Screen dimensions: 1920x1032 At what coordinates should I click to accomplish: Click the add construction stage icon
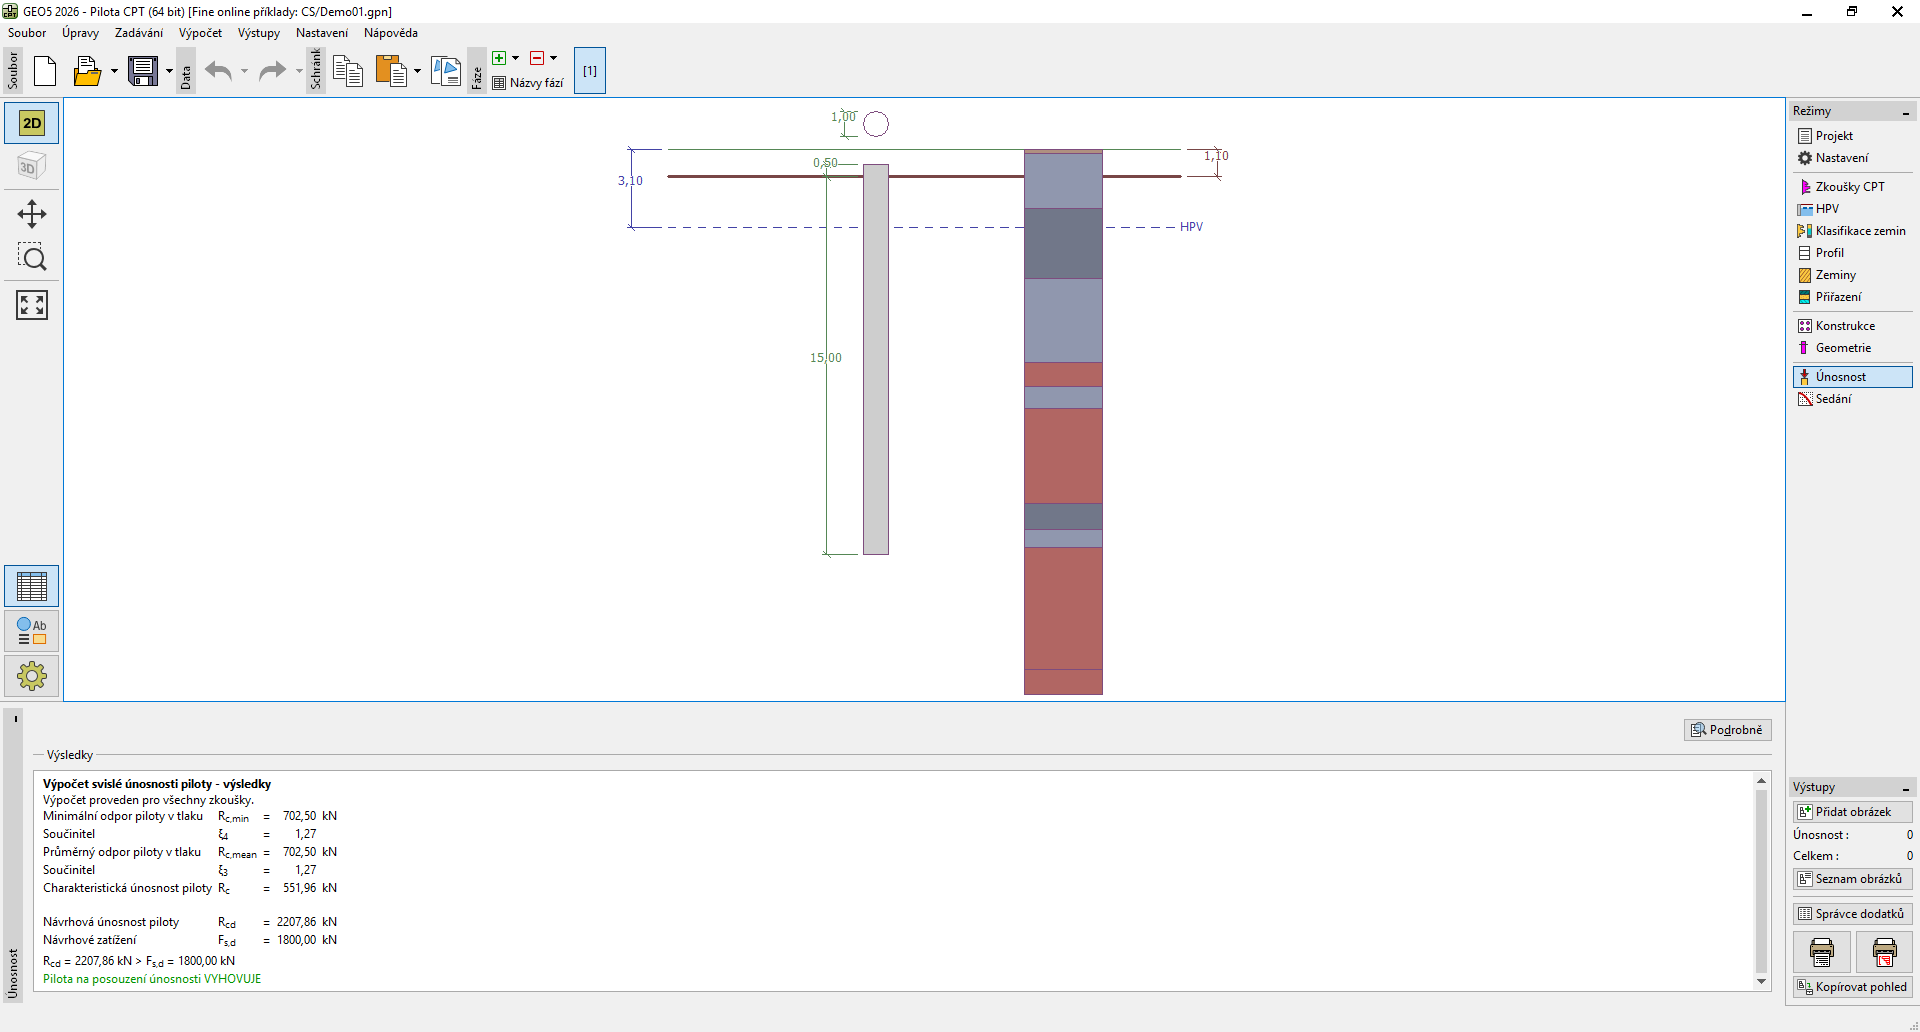(x=499, y=58)
